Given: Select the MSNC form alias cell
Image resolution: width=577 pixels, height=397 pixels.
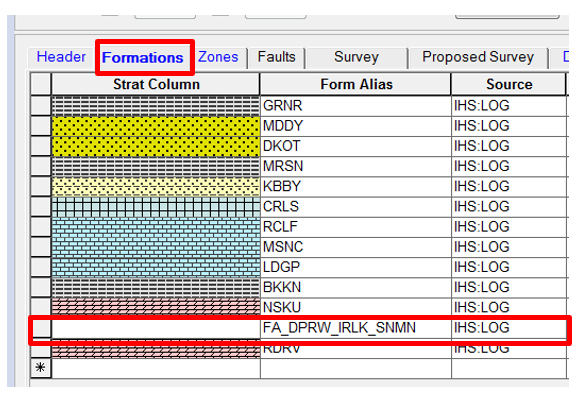Looking at the screenshot, I should pyautogui.click(x=355, y=247).
